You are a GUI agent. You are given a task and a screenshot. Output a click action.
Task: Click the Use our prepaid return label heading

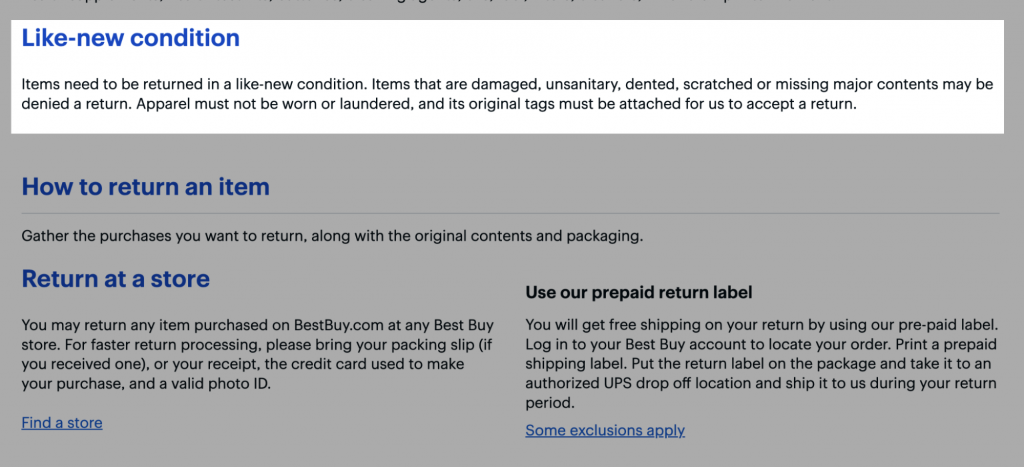639,293
